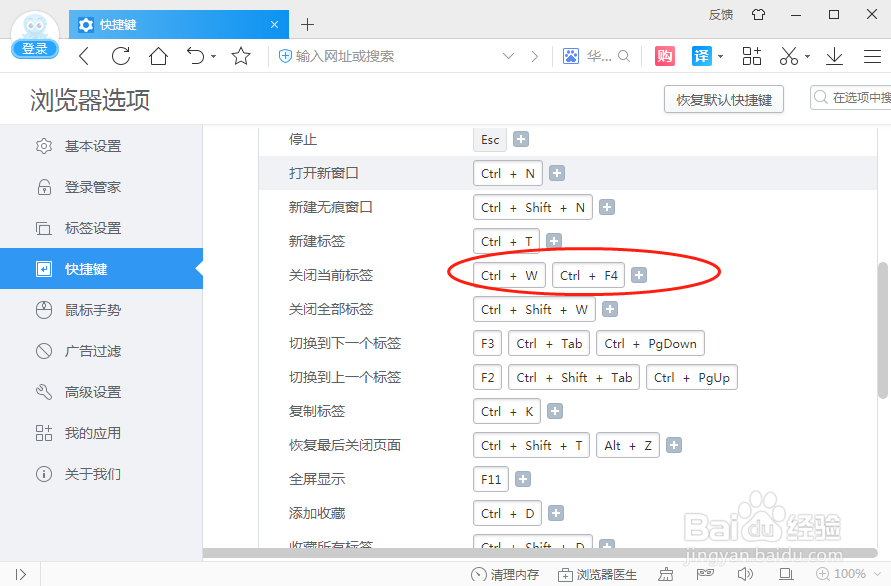This screenshot has width=891, height=586.
Task: Add shortcut for 新建标签 plus icon
Action: click(554, 241)
